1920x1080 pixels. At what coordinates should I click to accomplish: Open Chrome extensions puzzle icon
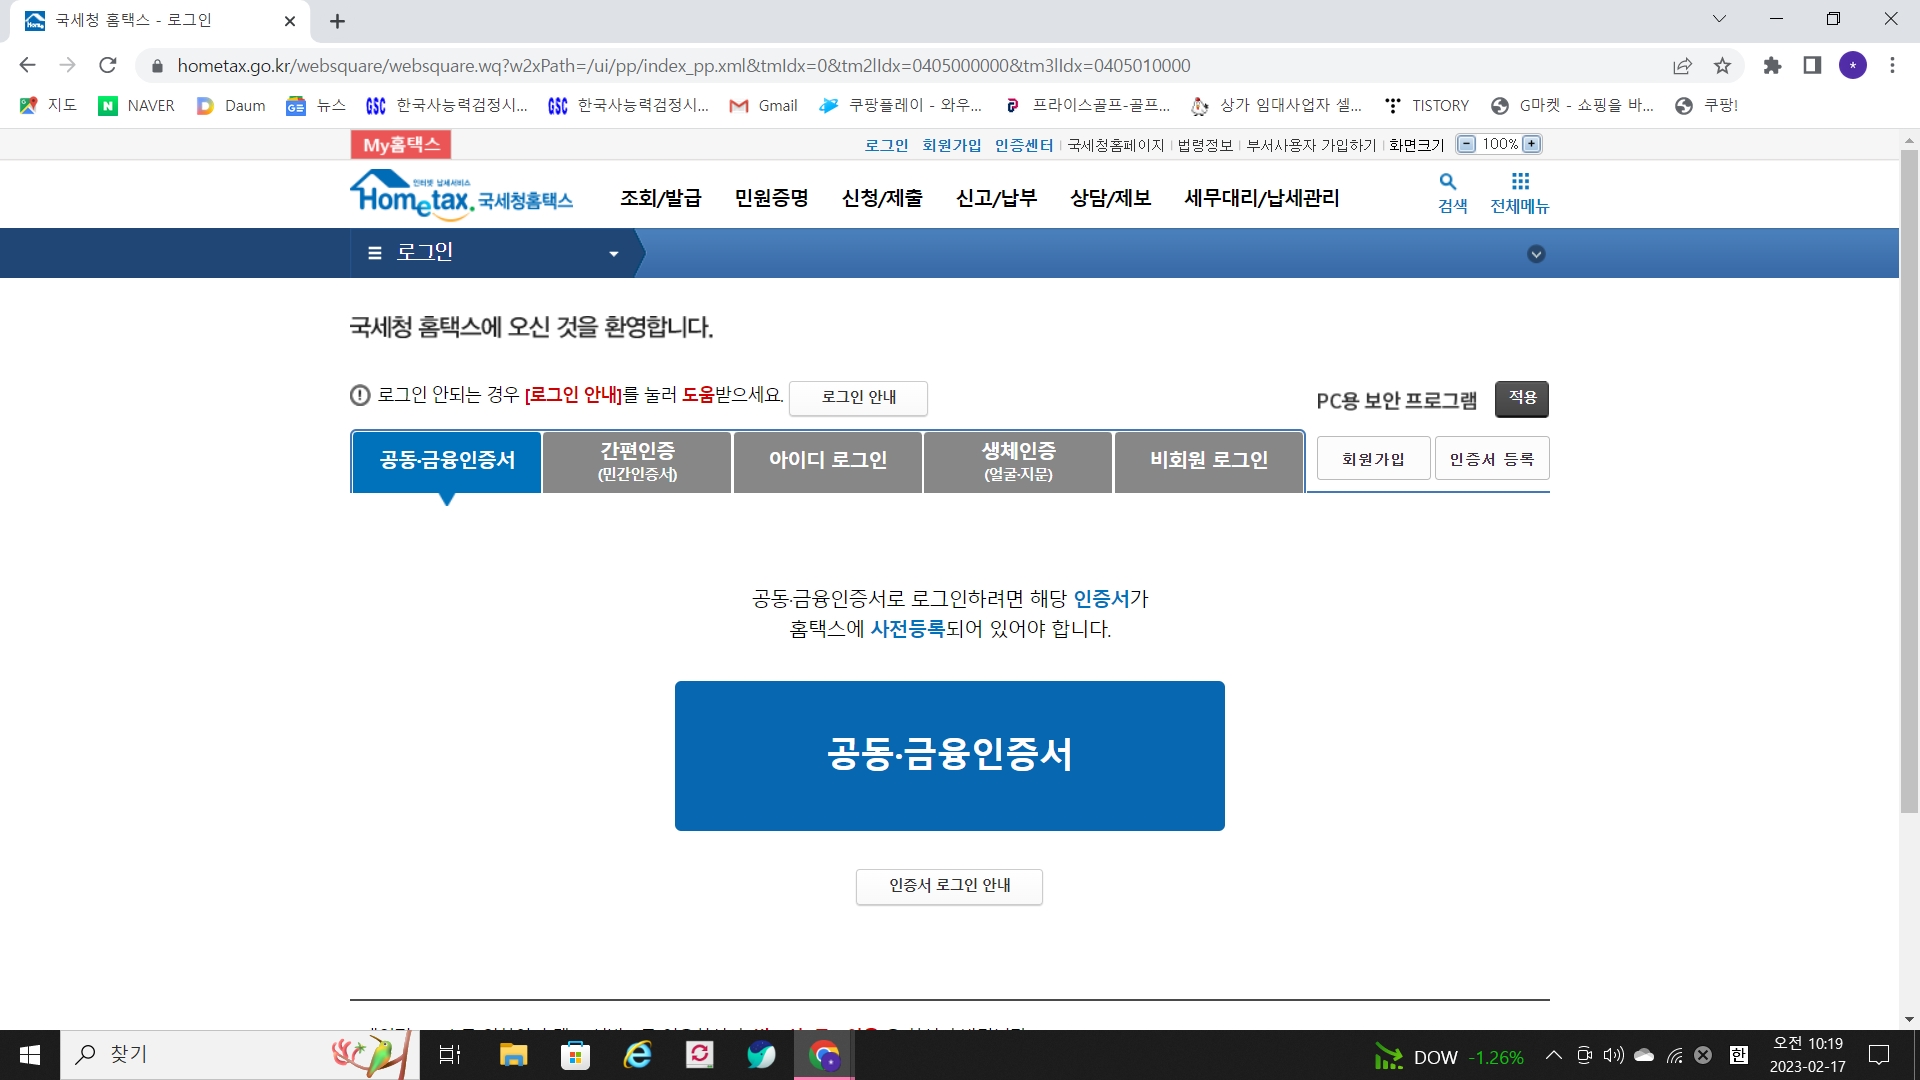1772,66
